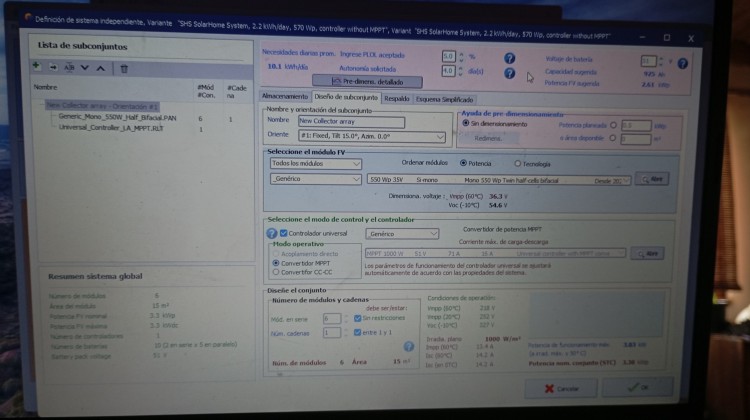Toggle 'entre 1 y 1' checkbox

[x=357, y=332]
